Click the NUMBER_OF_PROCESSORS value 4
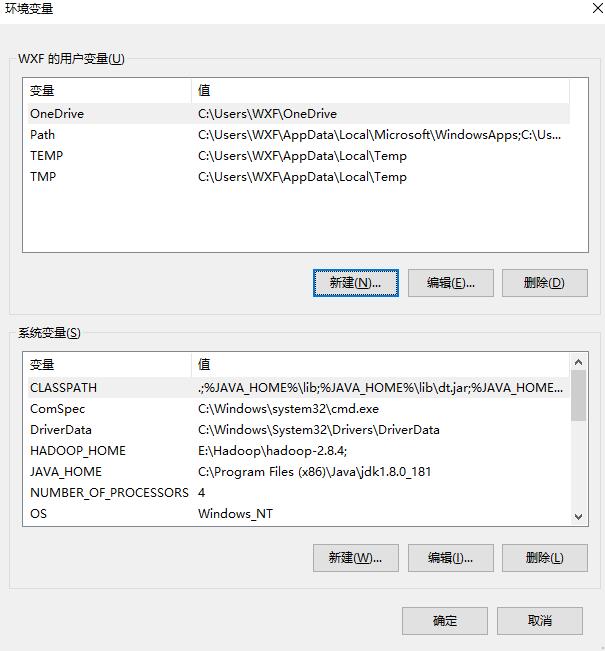This screenshot has height=651, width=605. 201,492
